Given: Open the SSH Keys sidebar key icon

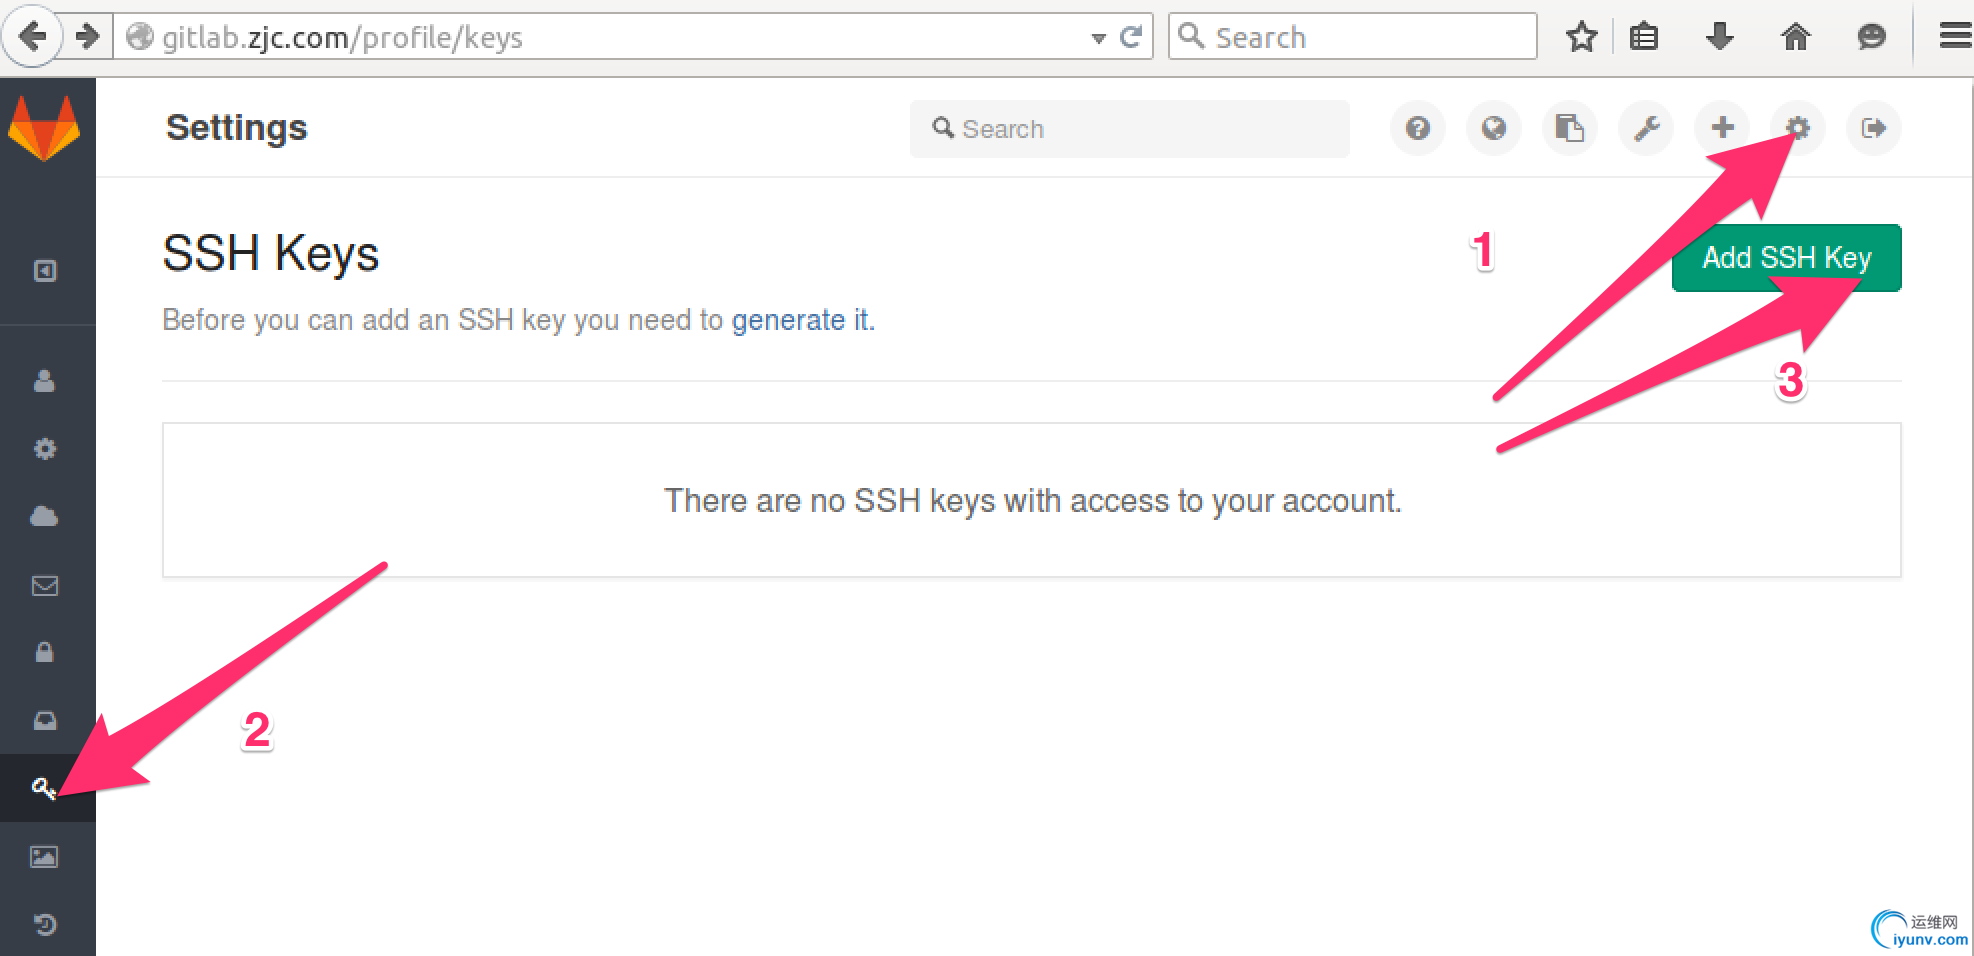Looking at the screenshot, I should tap(43, 788).
